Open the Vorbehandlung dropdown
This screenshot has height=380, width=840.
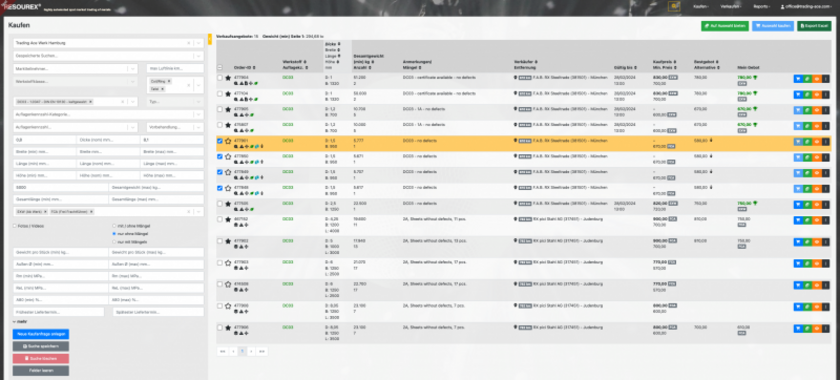(x=199, y=128)
